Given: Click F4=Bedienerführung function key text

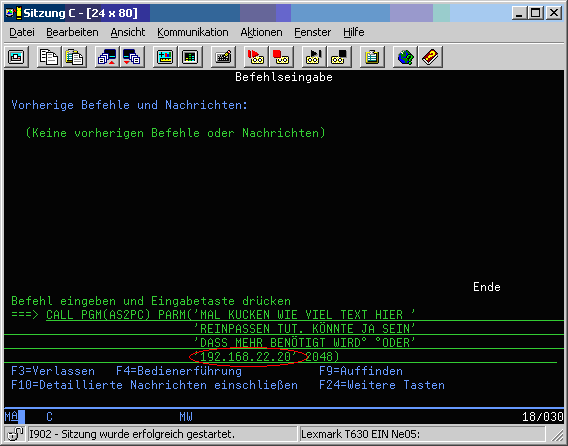Looking at the screenshot, I should pyautogui.click(x=179, y=371).
